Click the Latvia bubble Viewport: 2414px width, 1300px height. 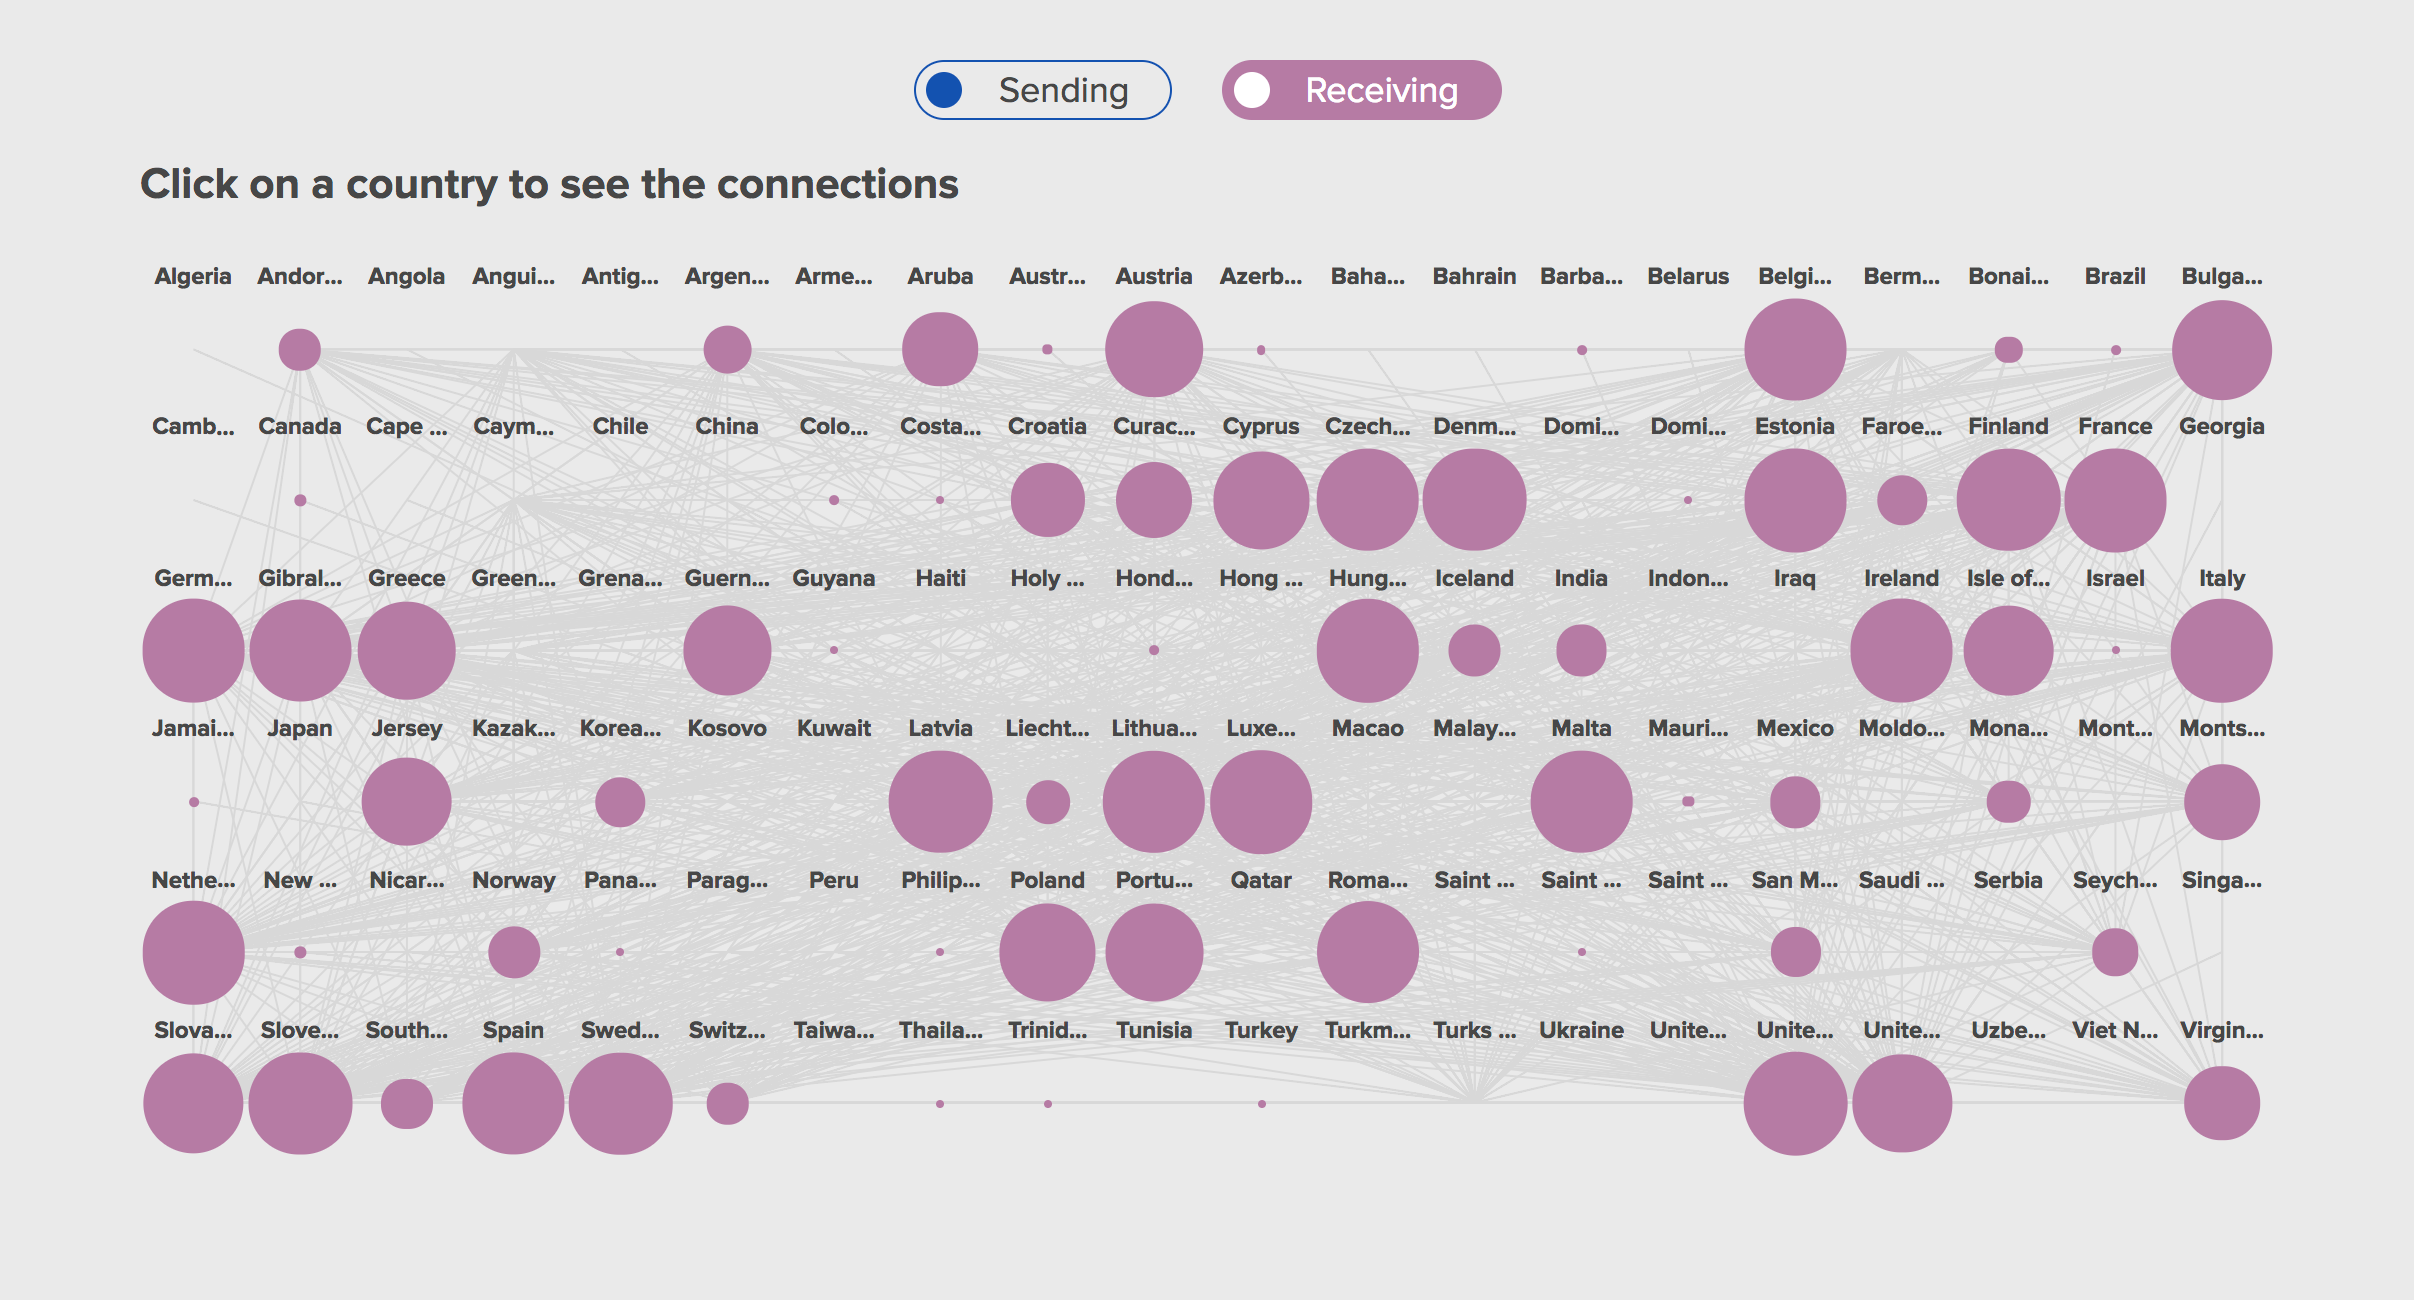tap(940, 800)
